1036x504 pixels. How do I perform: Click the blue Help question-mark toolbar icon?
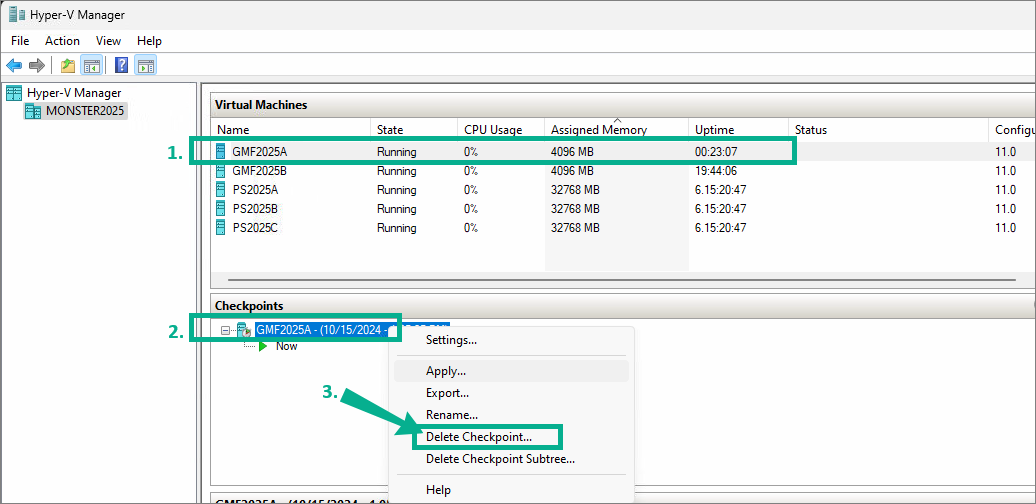tap(122, 65)
